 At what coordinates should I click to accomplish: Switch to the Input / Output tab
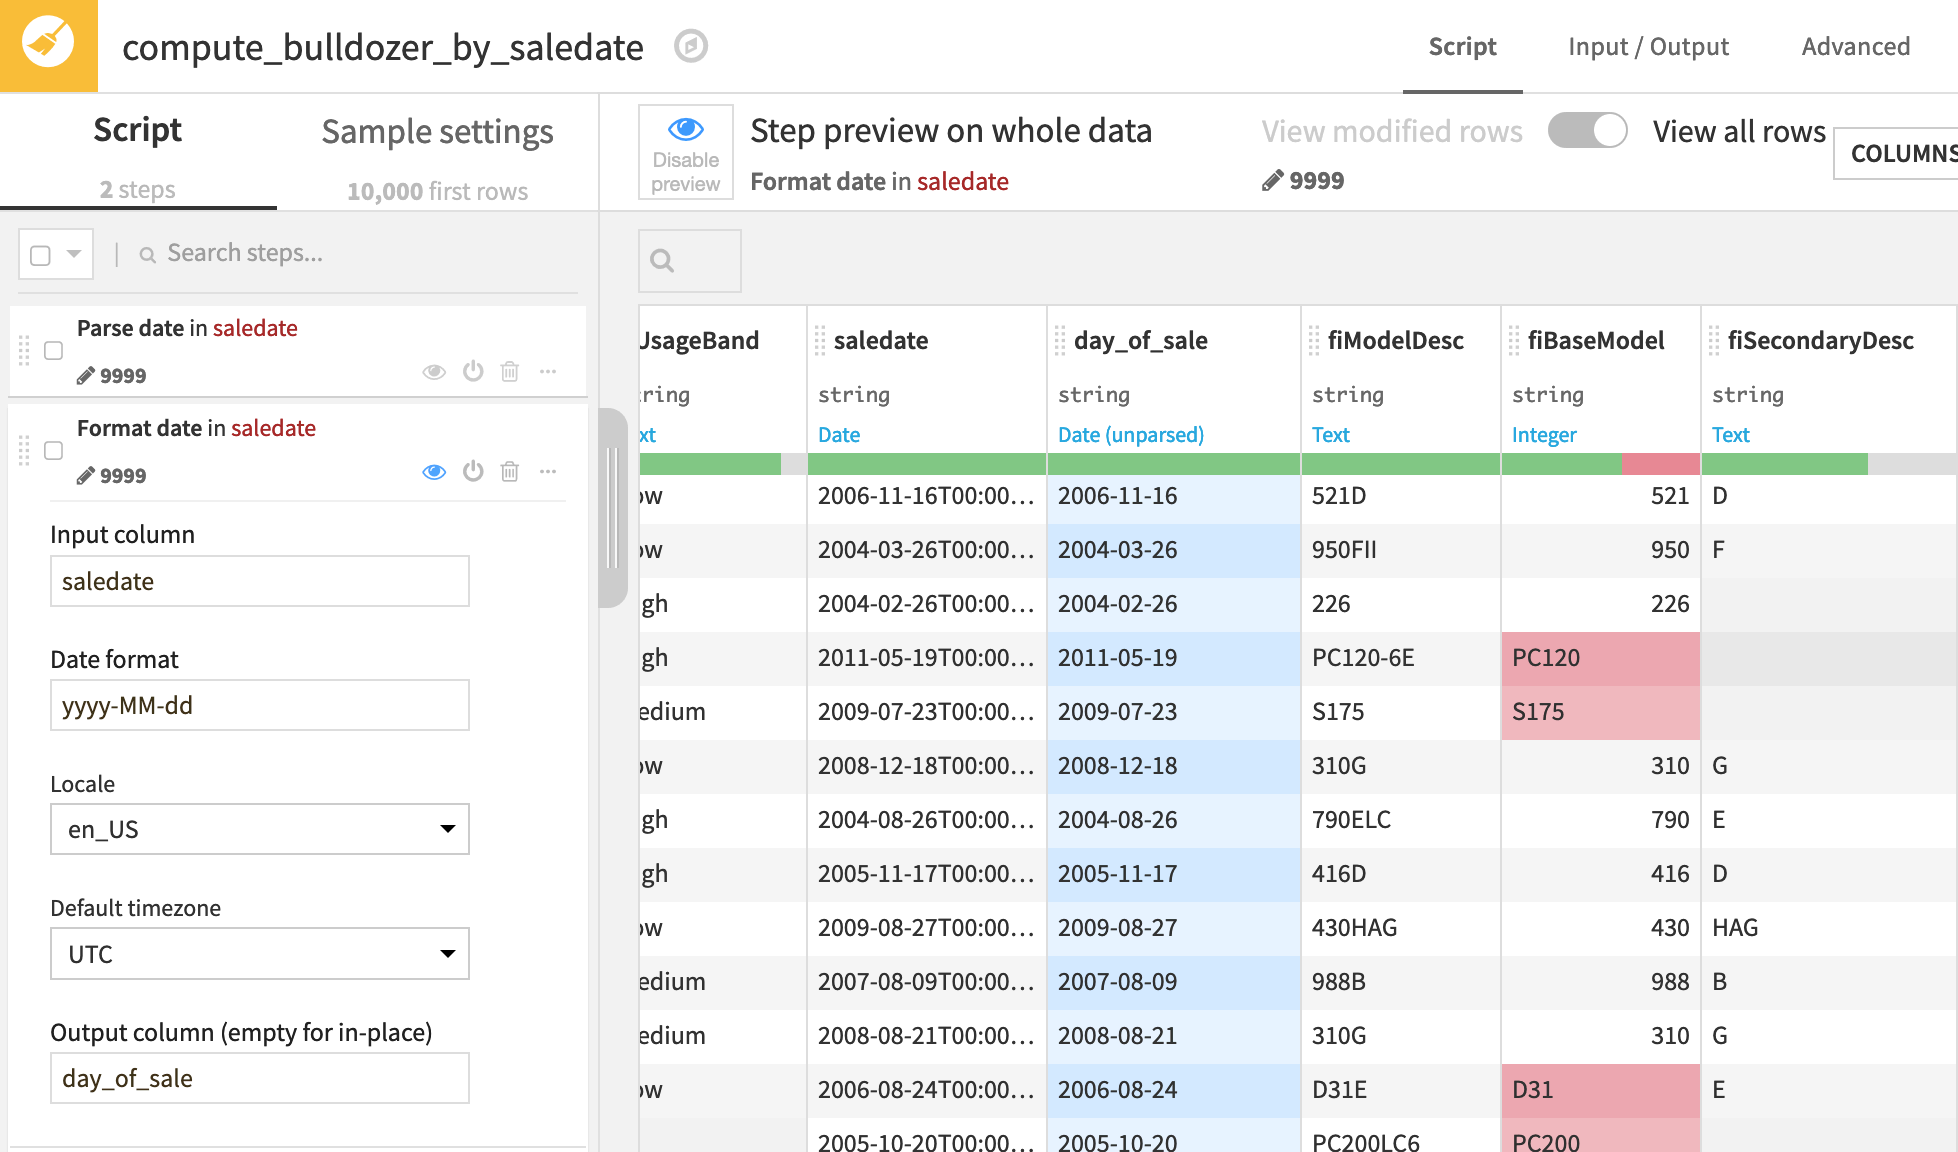tap(1646, 46)
